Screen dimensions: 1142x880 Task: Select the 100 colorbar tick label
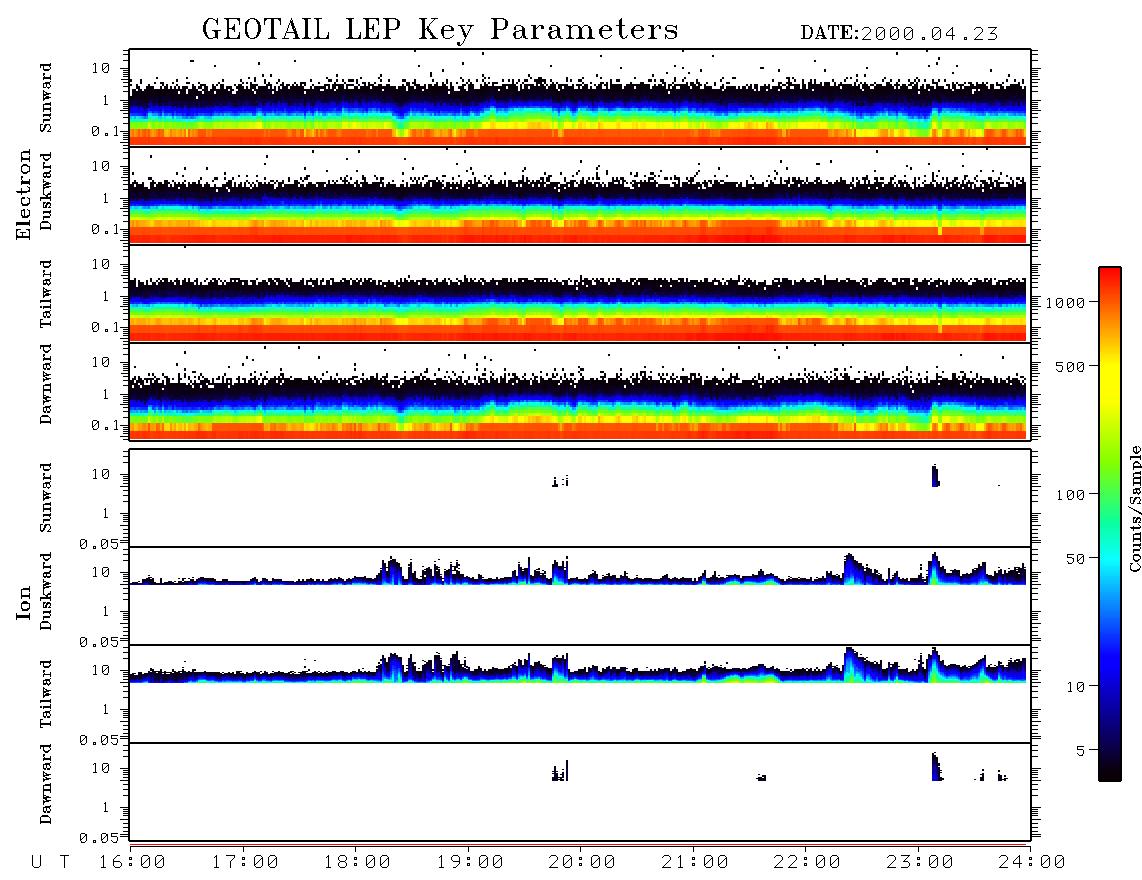point(1070,495)
